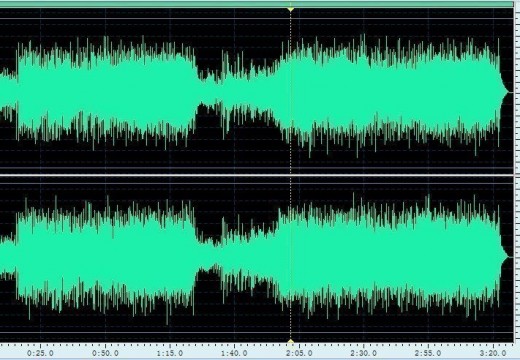Click the yellow playhead marker at top

[291, 10]
